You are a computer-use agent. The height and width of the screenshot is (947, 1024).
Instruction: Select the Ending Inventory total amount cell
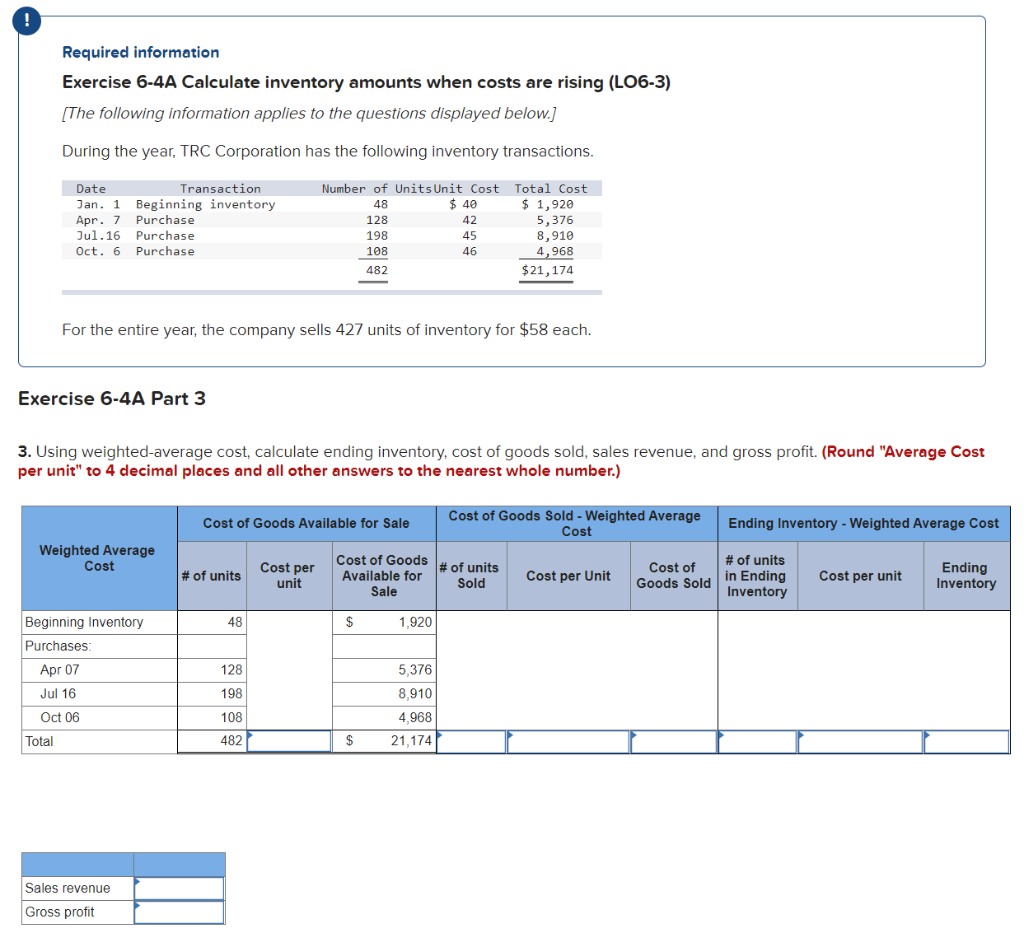tap(967, 741)
